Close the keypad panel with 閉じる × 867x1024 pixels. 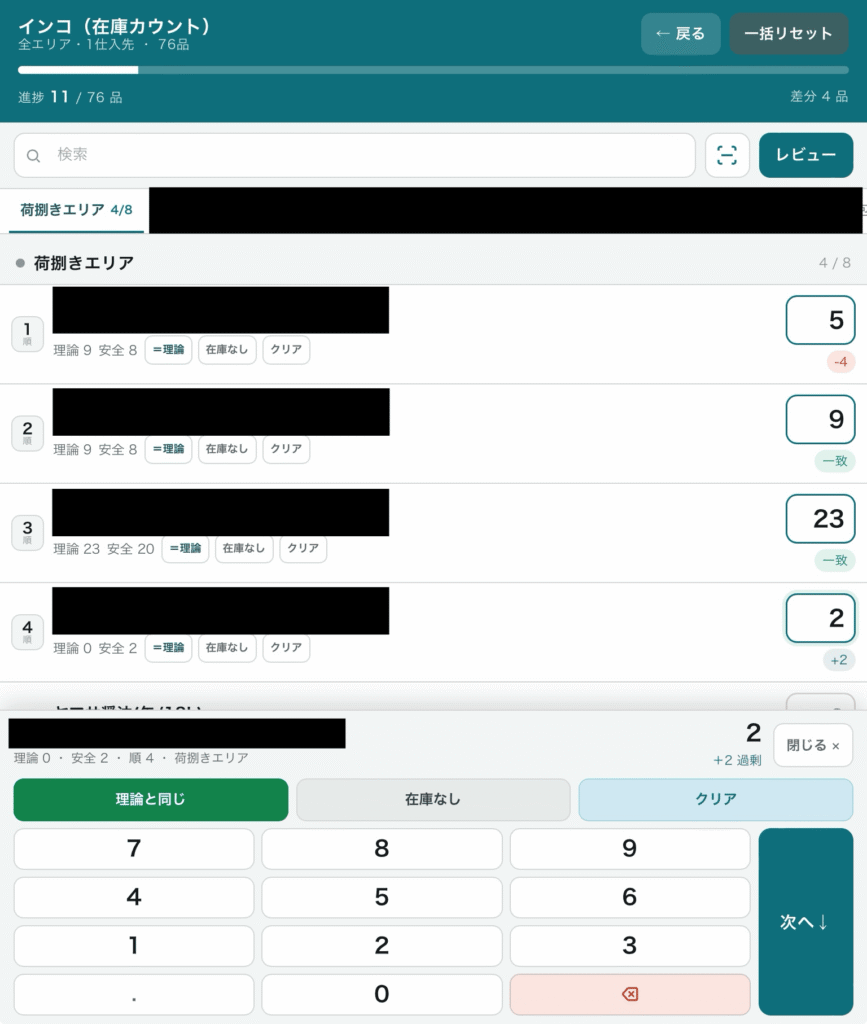tap(813, 745)
